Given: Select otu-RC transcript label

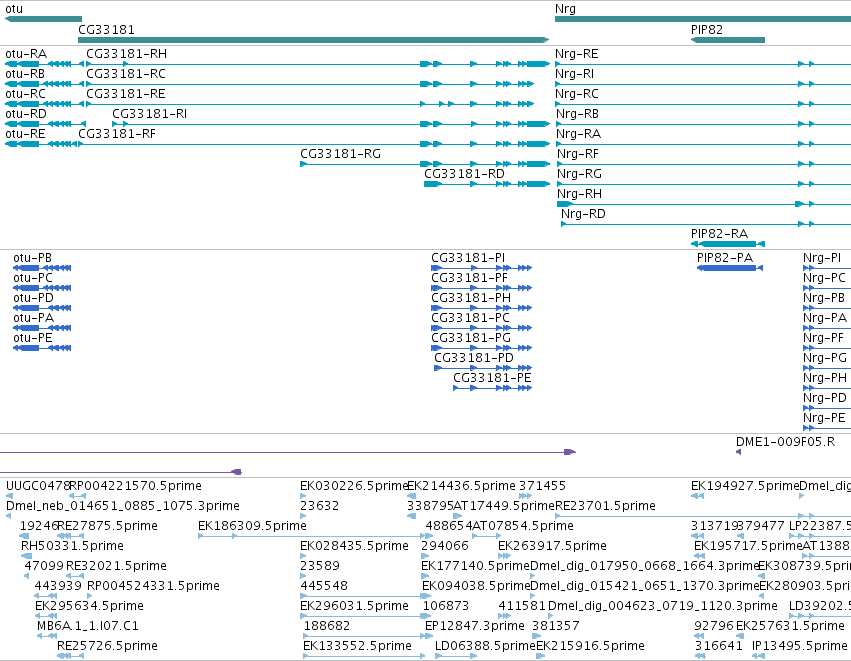Looking at the screenshot, I should click(26, 94).
